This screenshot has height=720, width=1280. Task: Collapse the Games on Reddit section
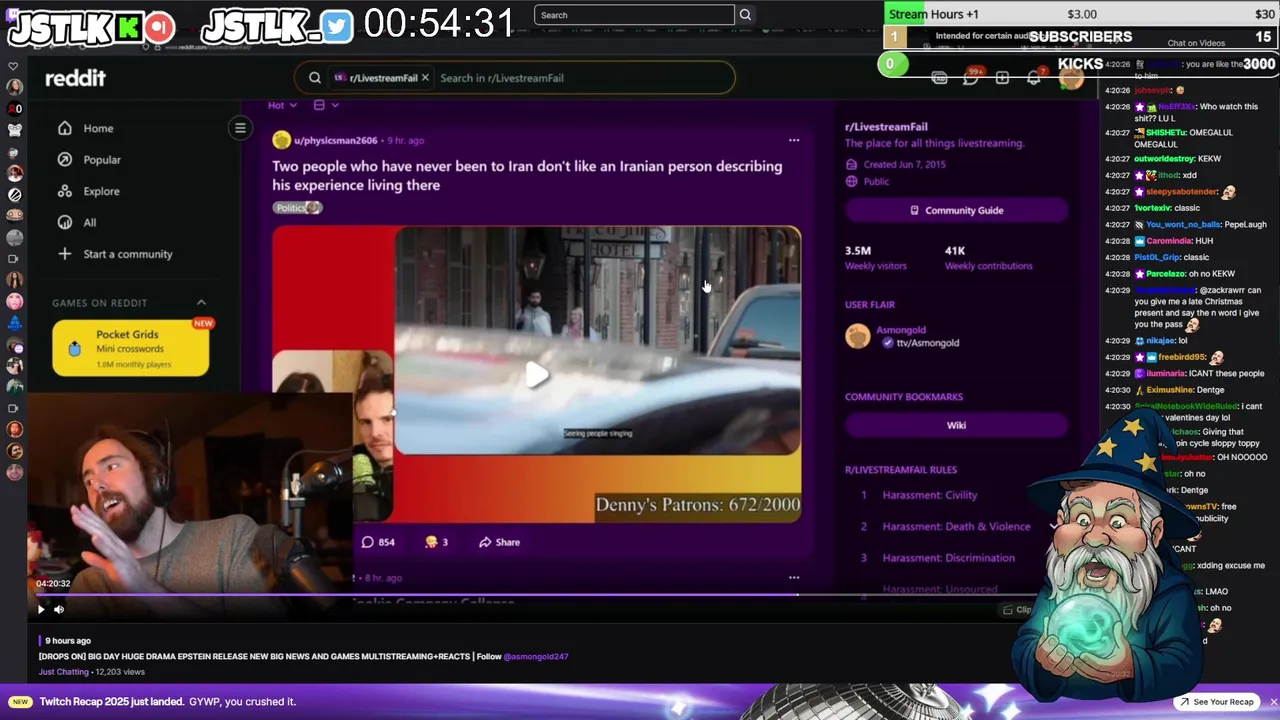201,303
